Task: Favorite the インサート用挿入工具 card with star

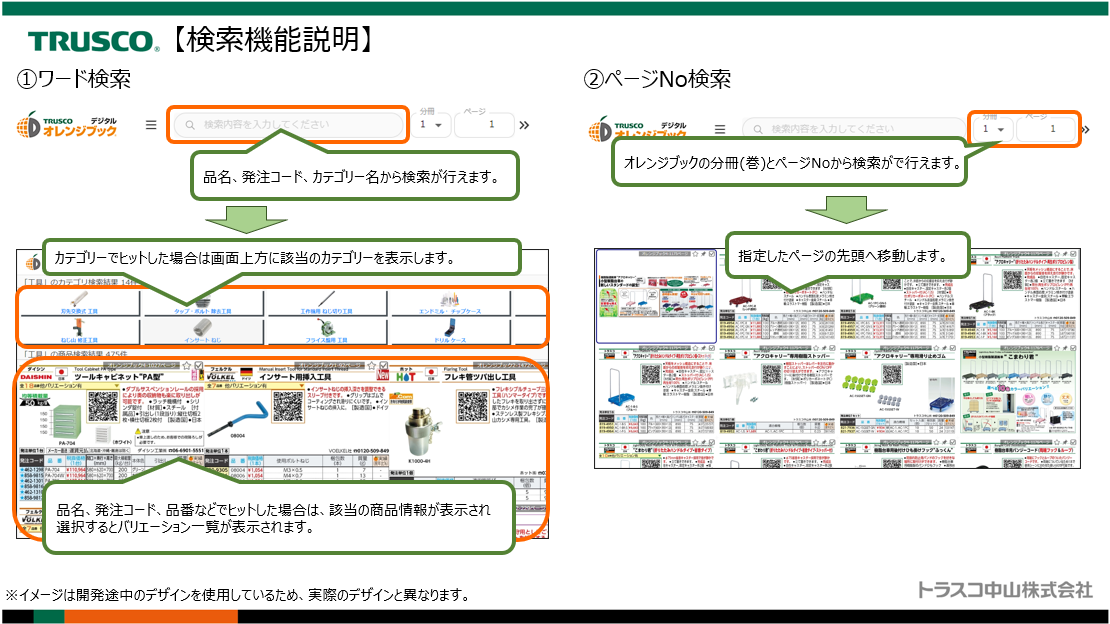Action: pos(370,366)
